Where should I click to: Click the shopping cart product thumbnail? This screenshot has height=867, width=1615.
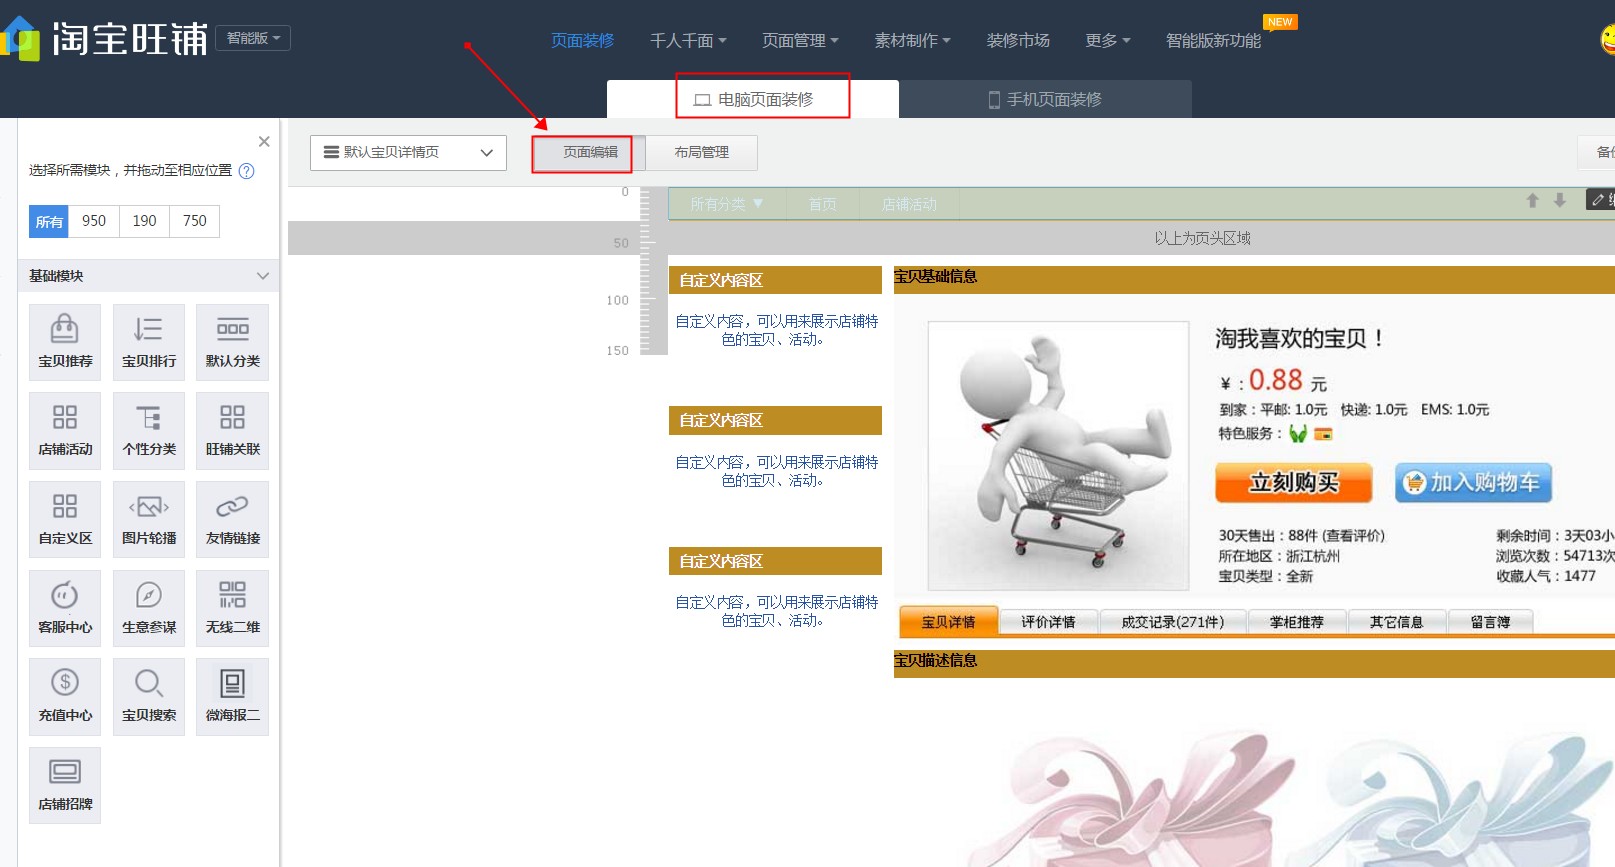tap(1058, 456)
